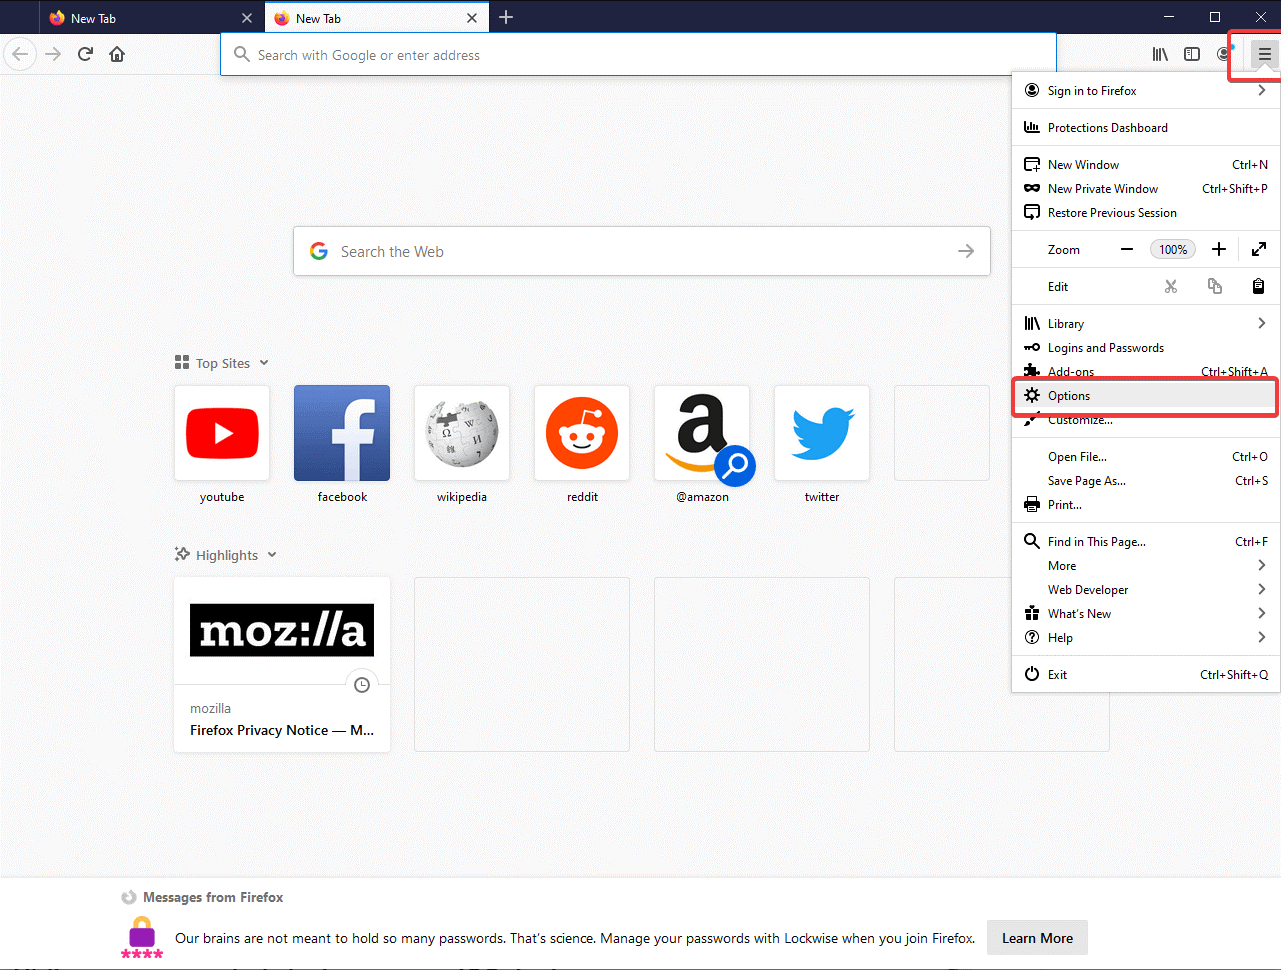Toggle the sidebar view icon
The image size is (1281, 970).
click(1192, 54)
